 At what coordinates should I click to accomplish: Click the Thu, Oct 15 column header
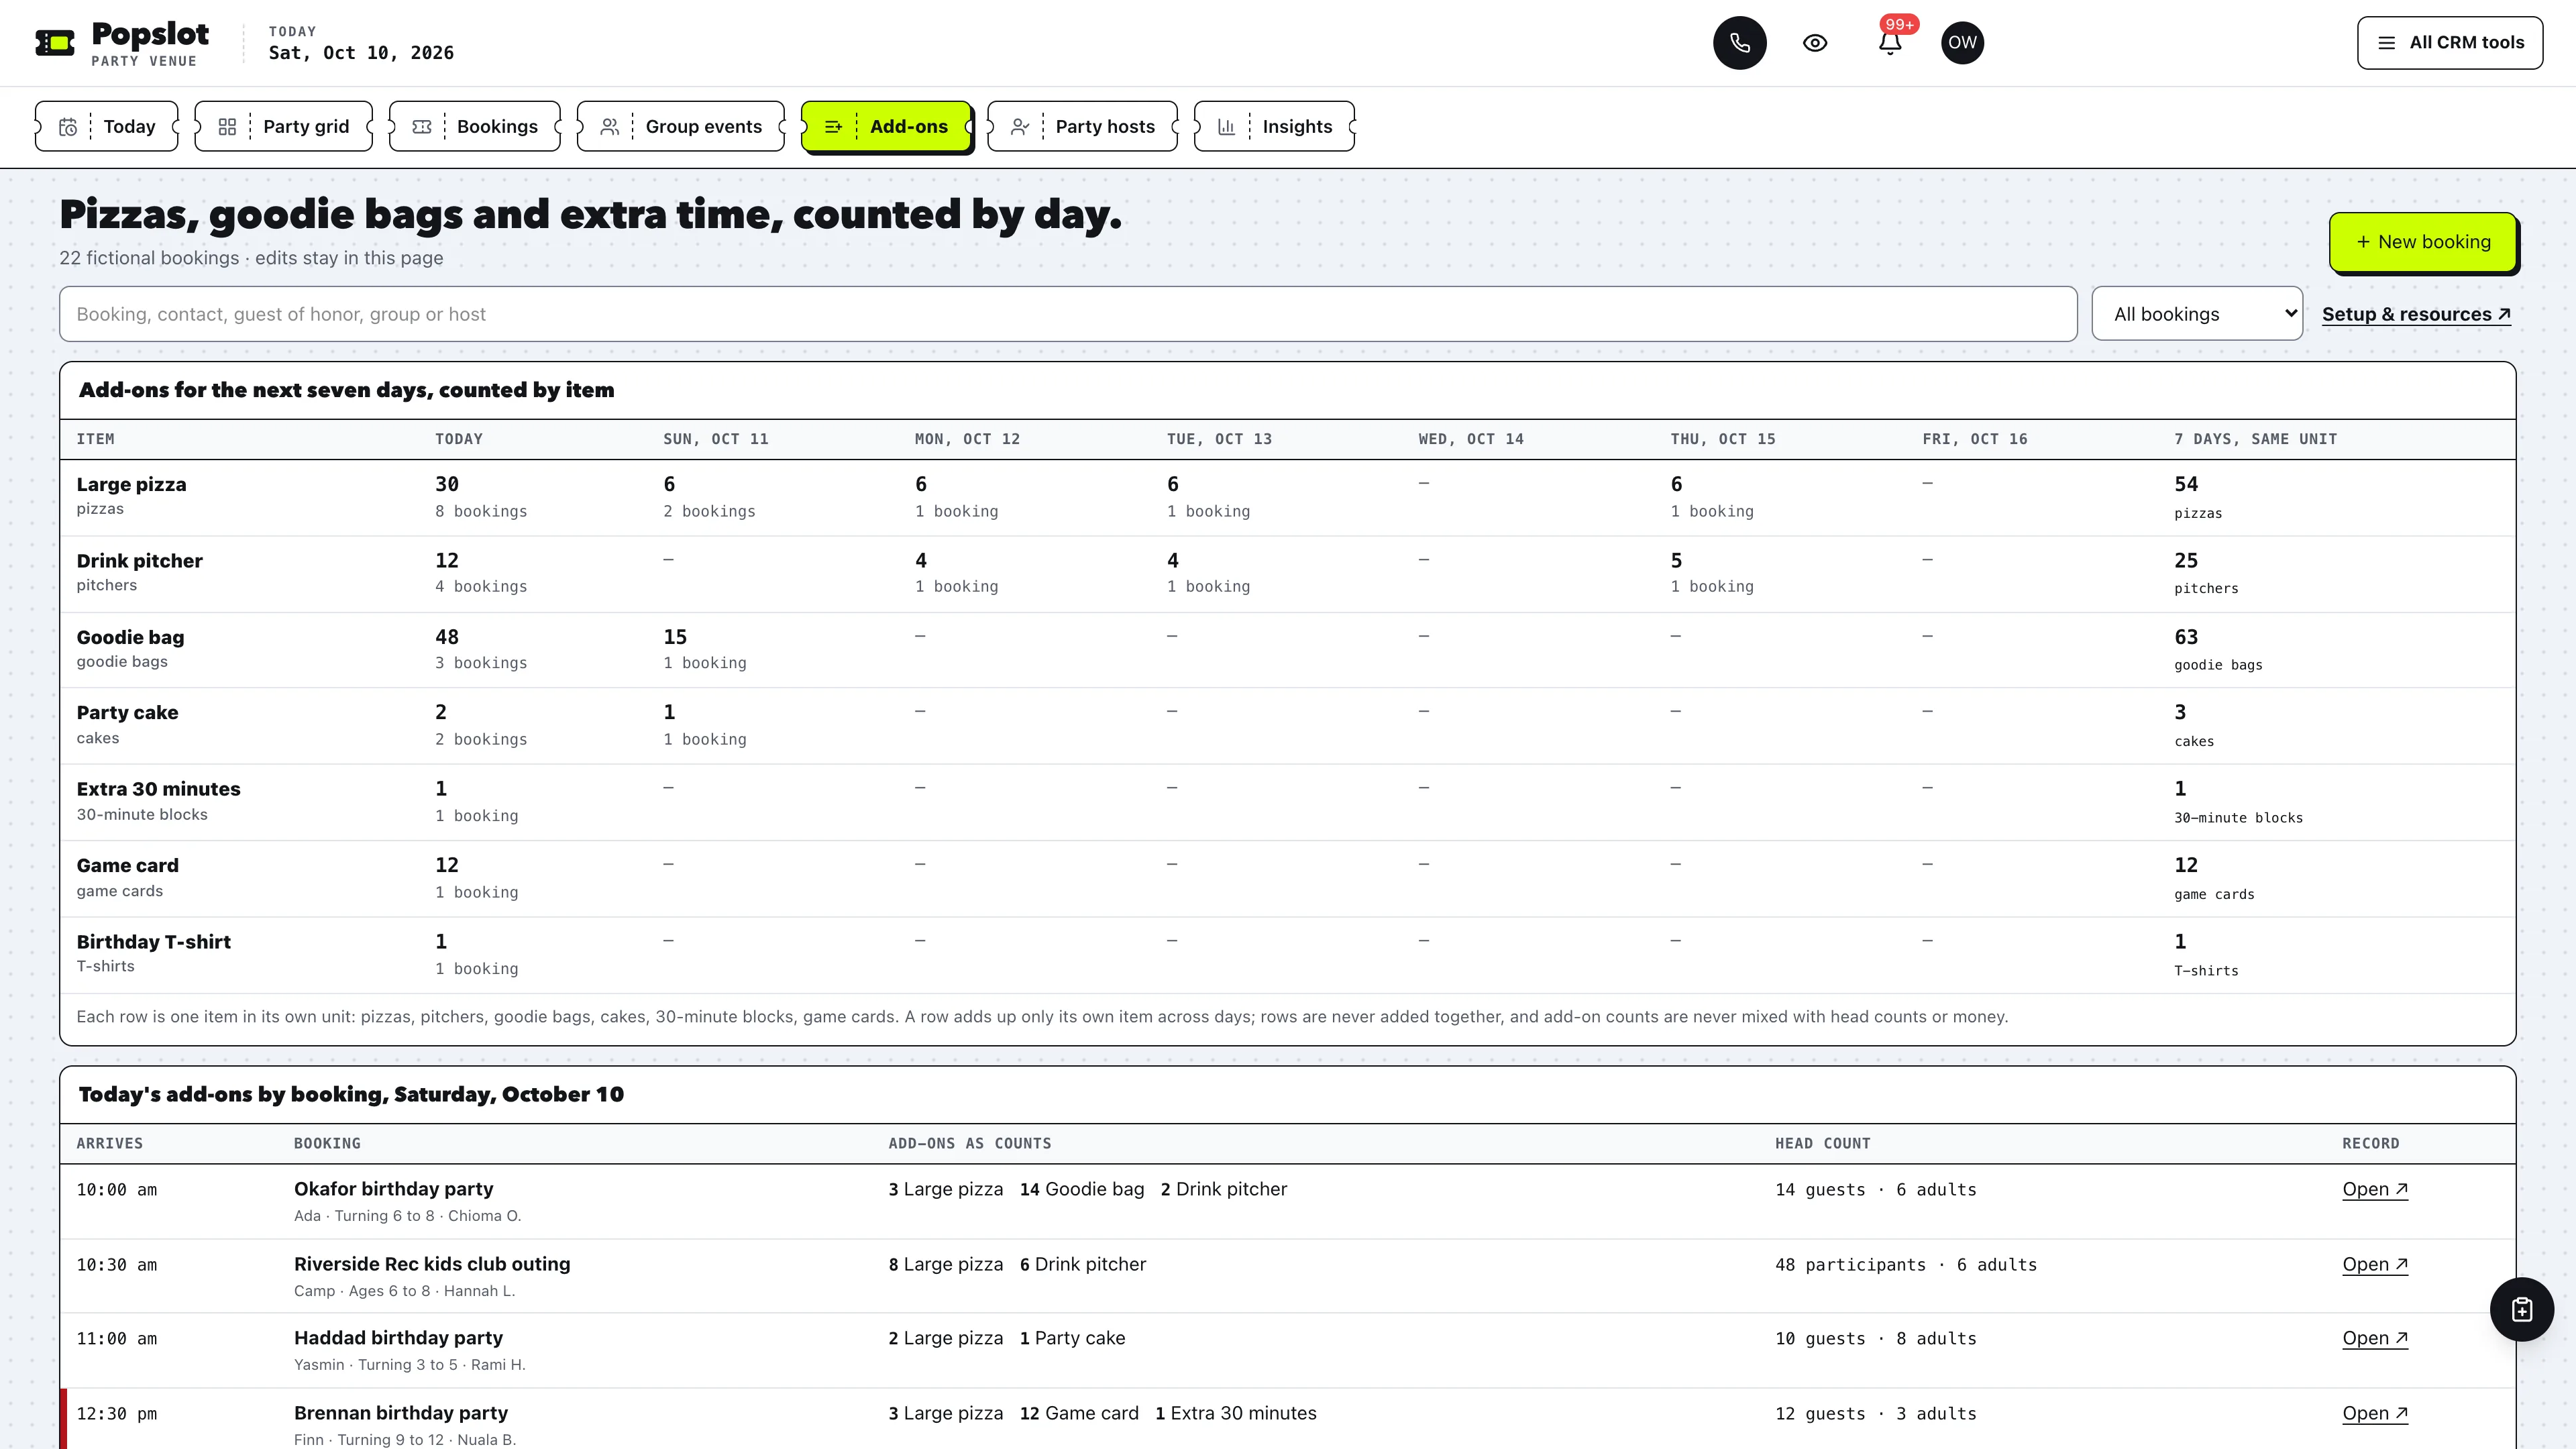coord(1722,439)
